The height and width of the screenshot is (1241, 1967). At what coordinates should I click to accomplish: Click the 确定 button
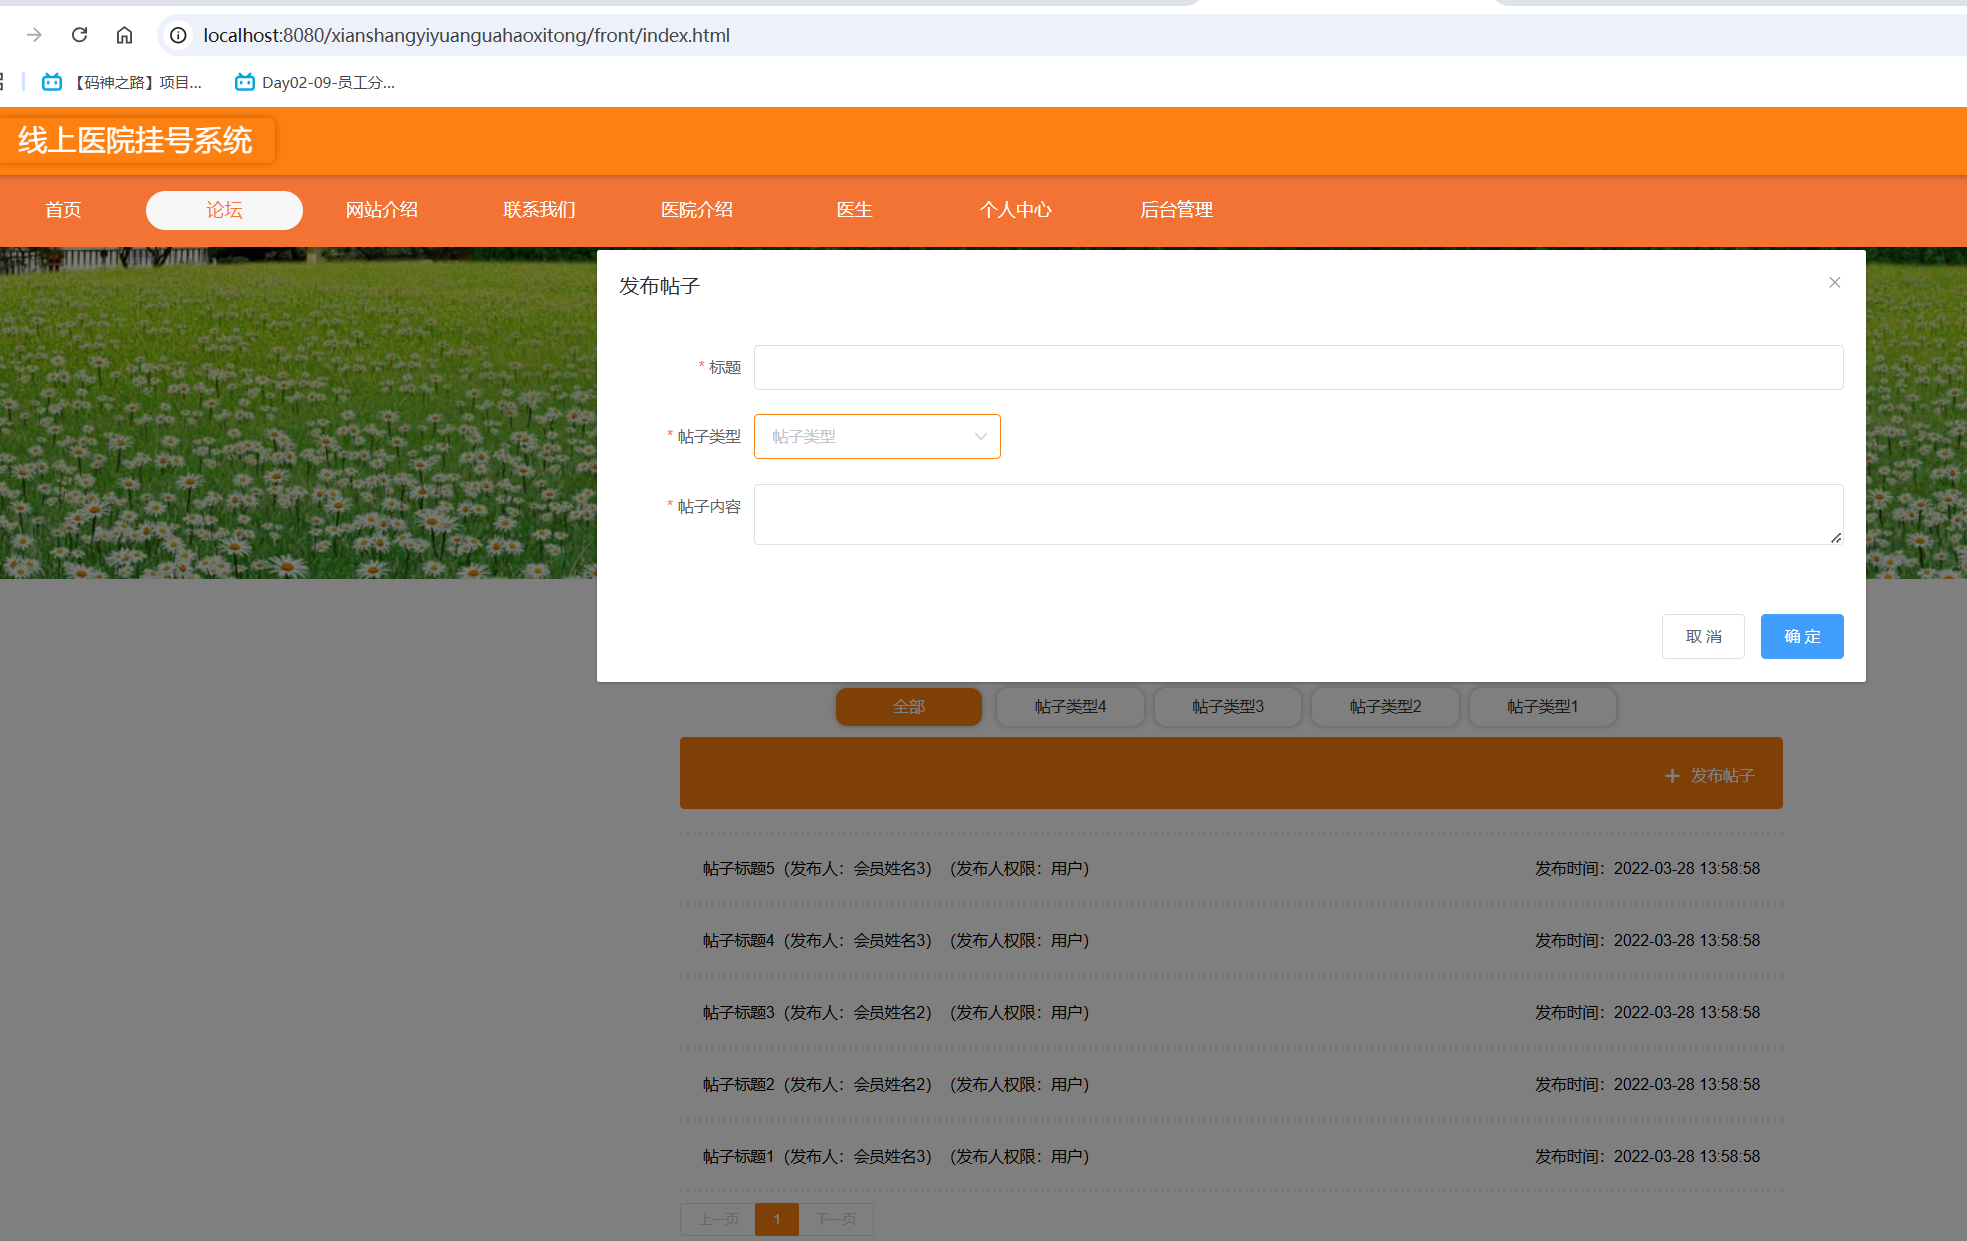[1801, 636]
